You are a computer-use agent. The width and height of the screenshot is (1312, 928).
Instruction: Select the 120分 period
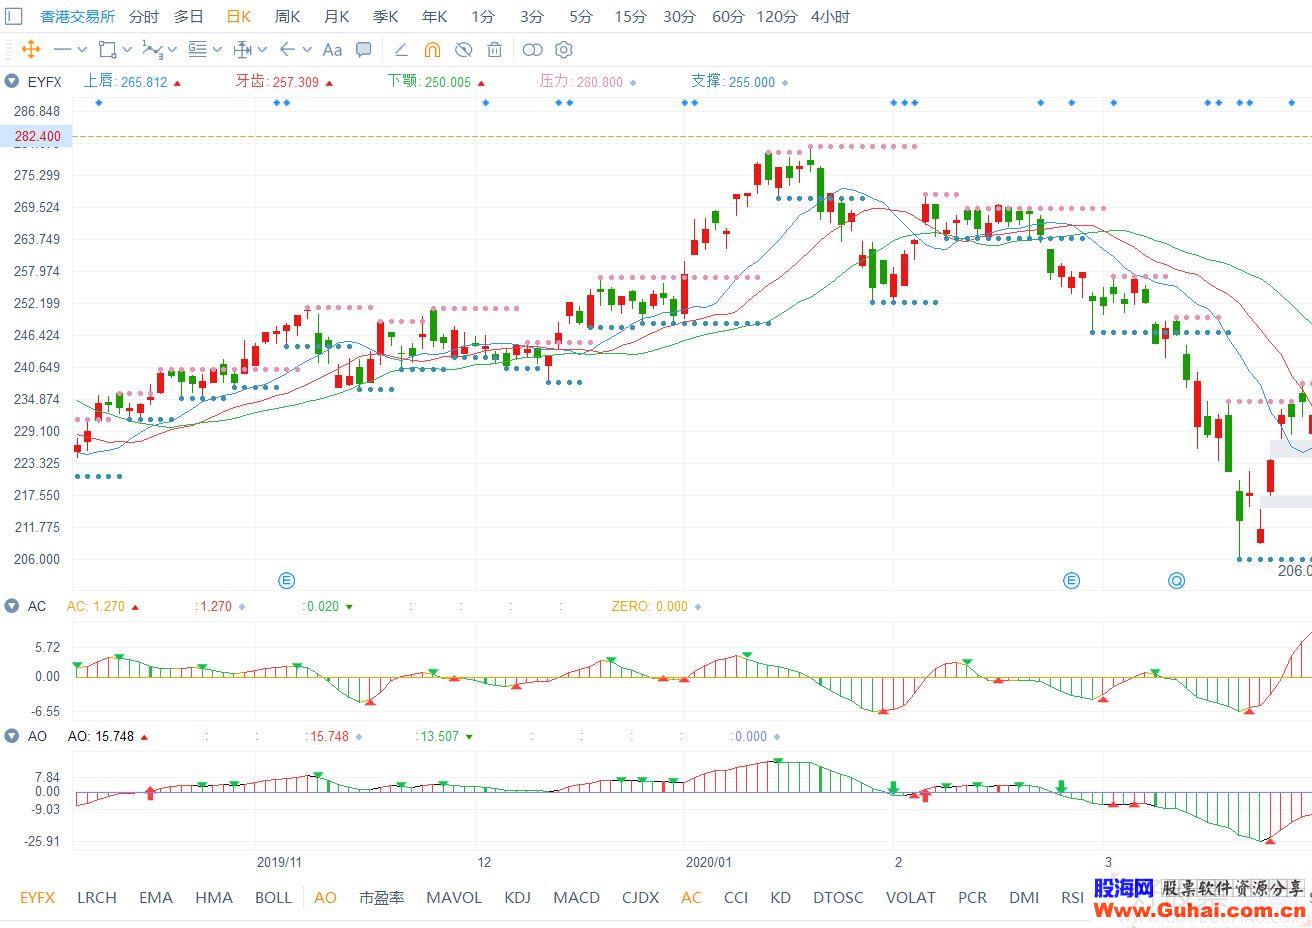(x=777, y=16)
